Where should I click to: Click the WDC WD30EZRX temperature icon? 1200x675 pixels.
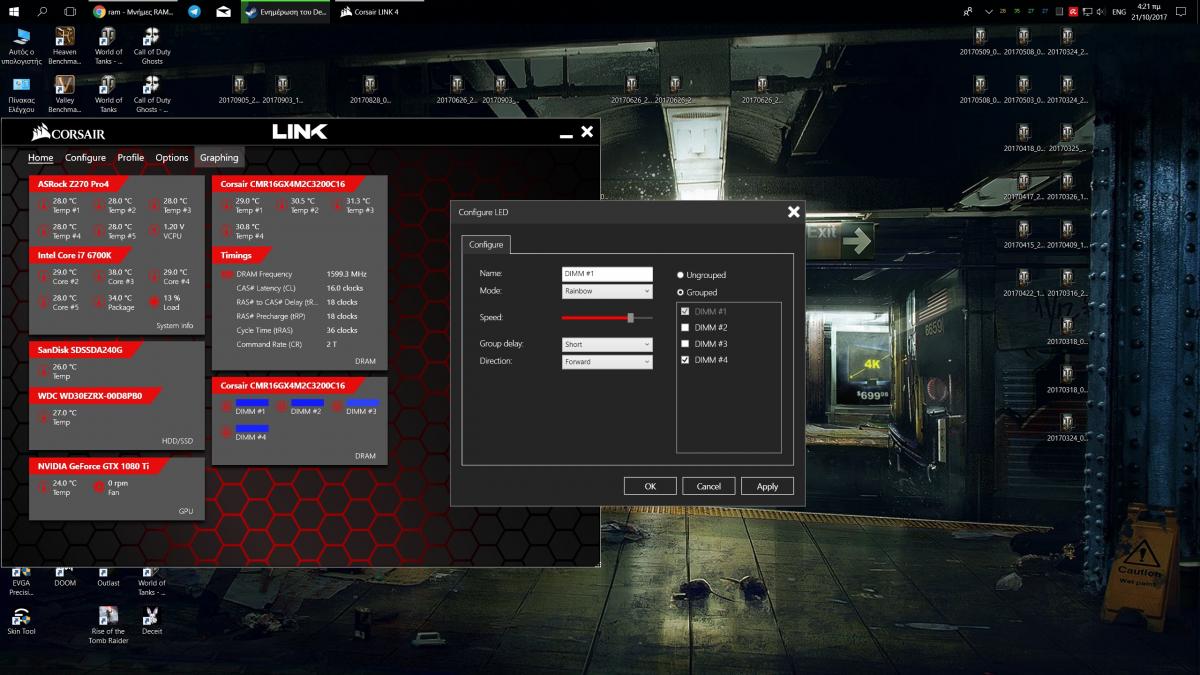click(x=42, y=417)
